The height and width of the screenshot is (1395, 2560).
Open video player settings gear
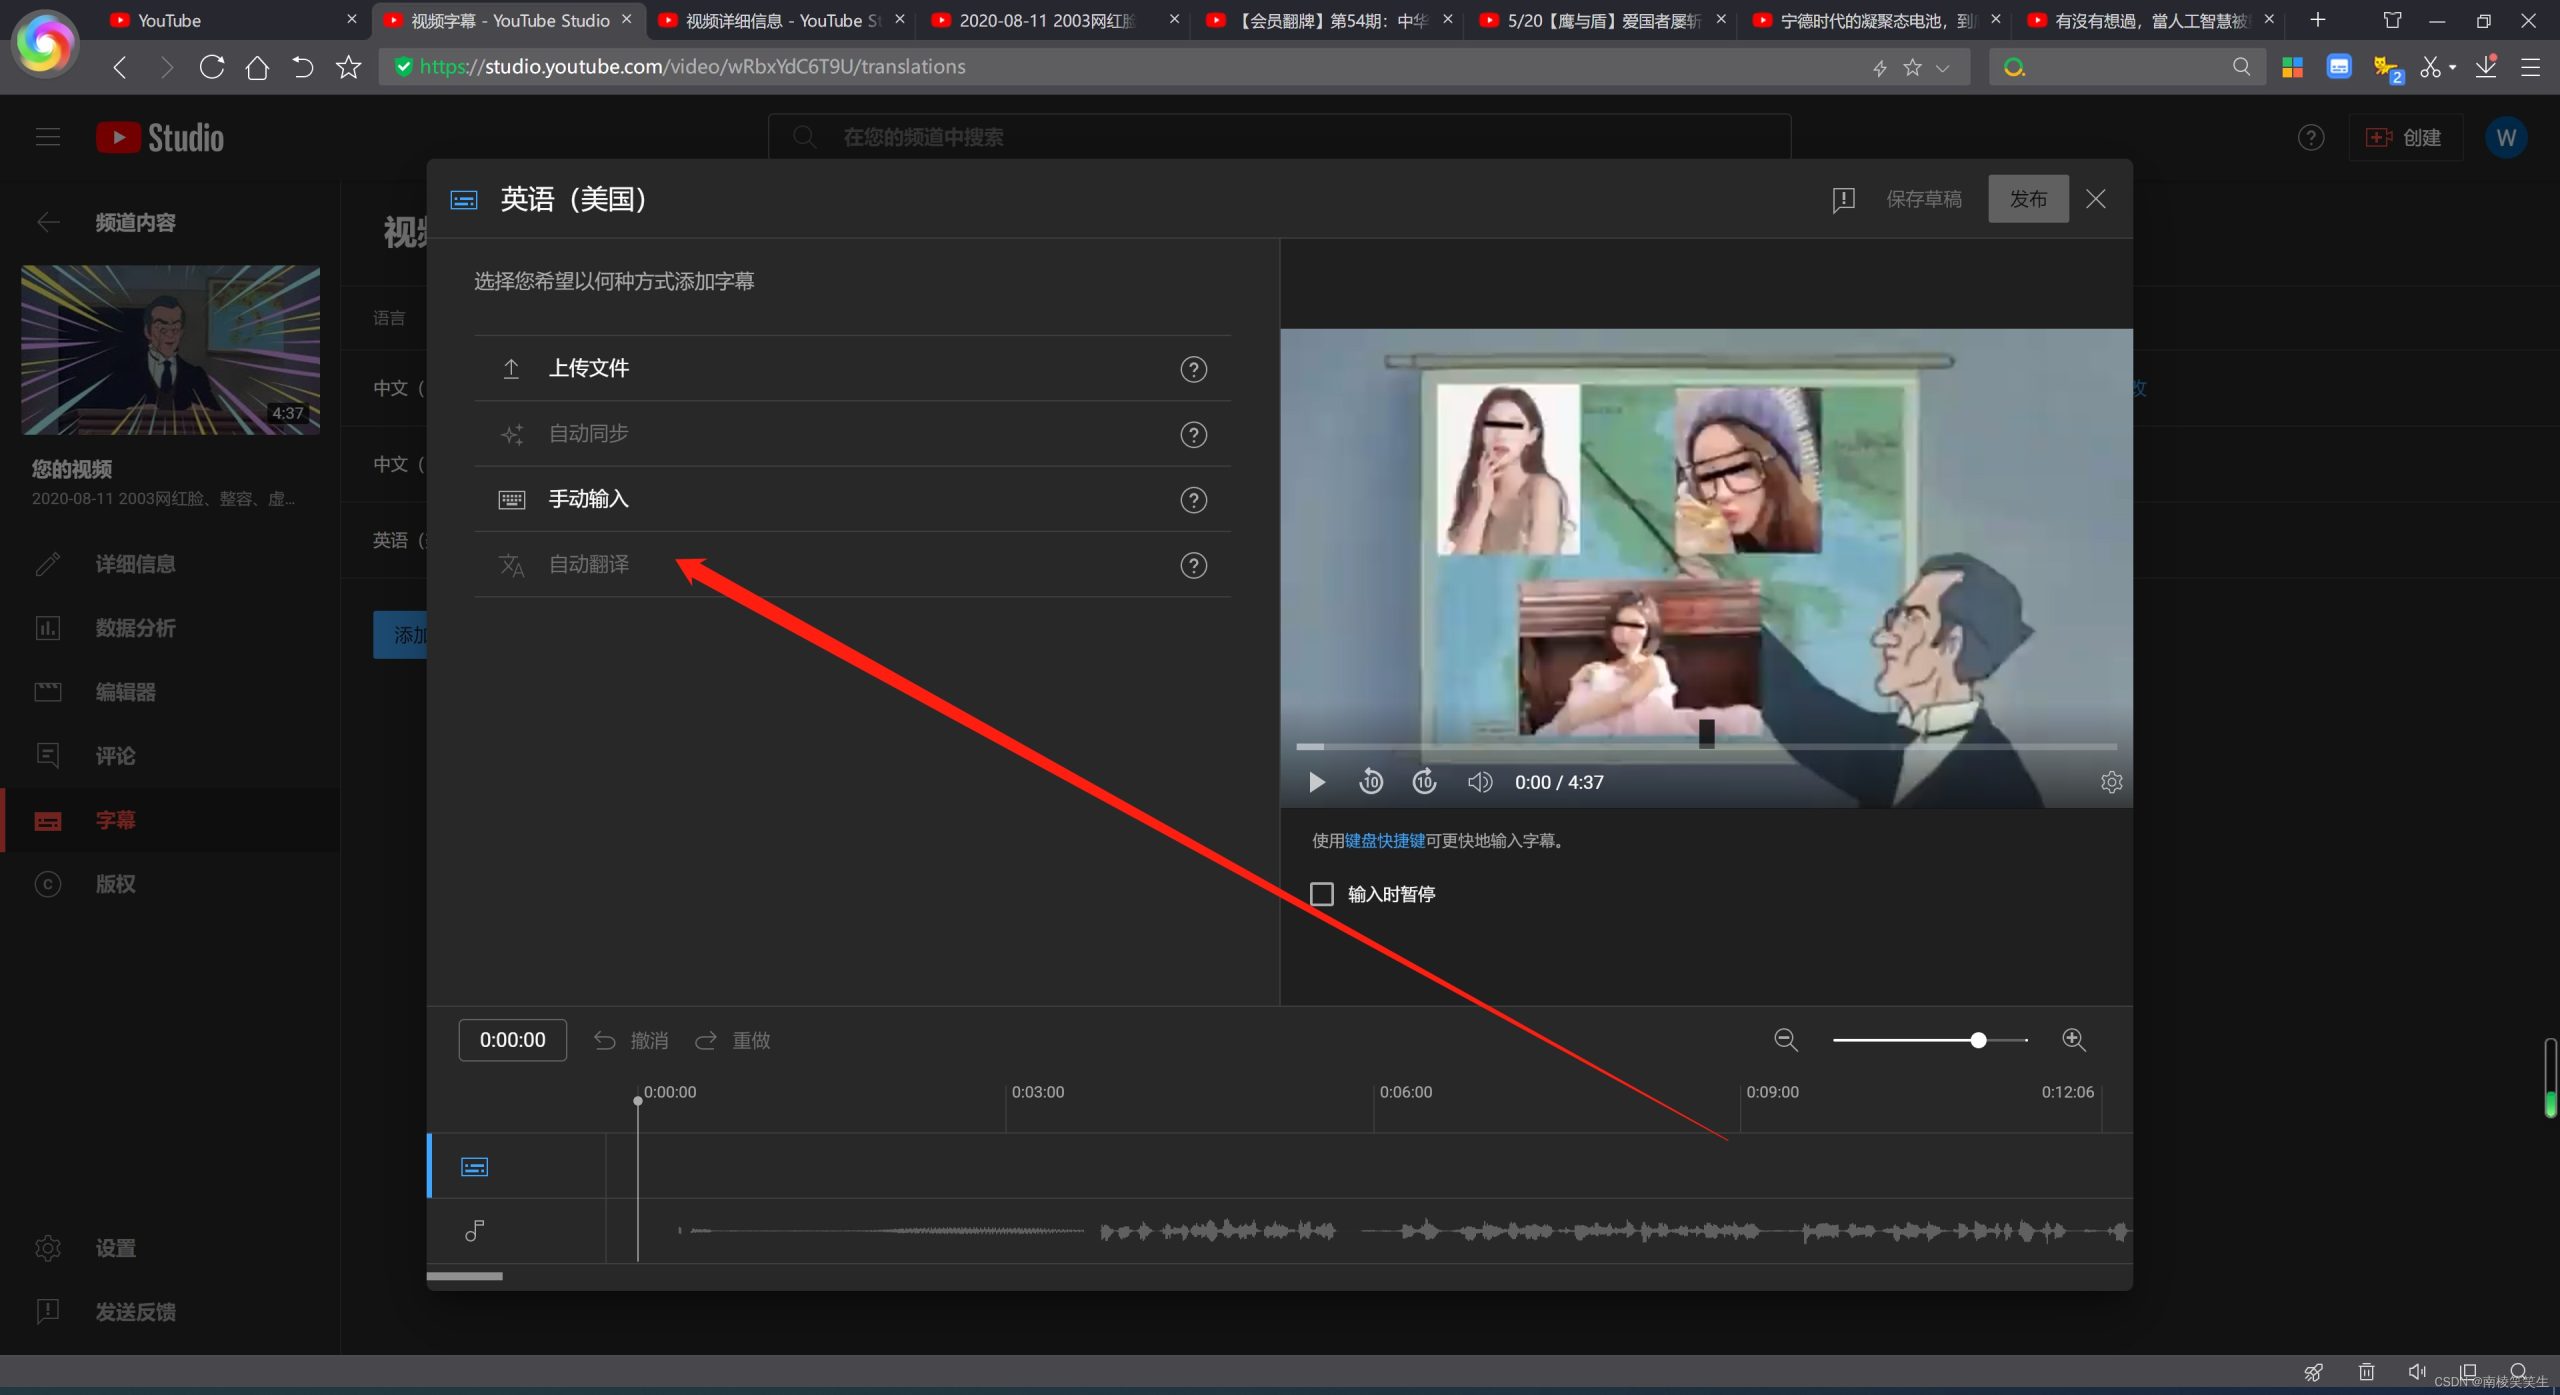pyautogui.click(x=2111, y=782)
